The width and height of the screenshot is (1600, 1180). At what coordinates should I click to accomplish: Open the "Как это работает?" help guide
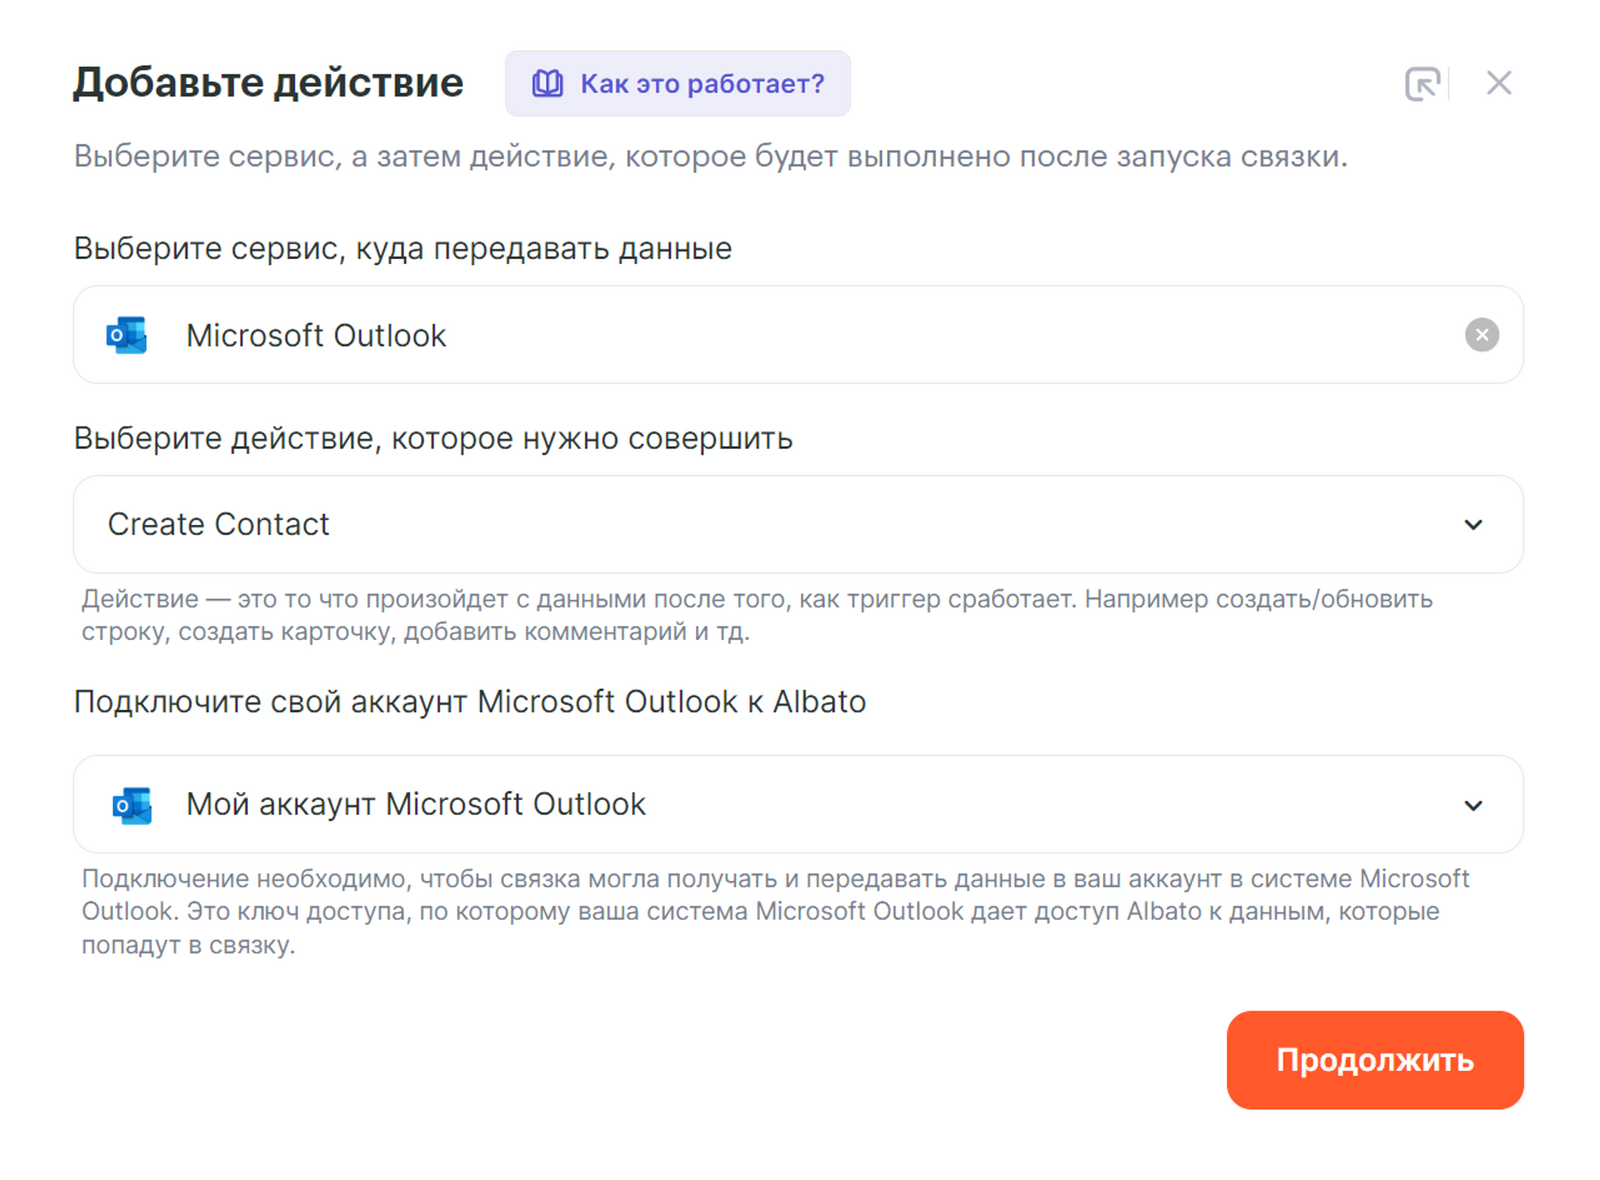[701, 84]
